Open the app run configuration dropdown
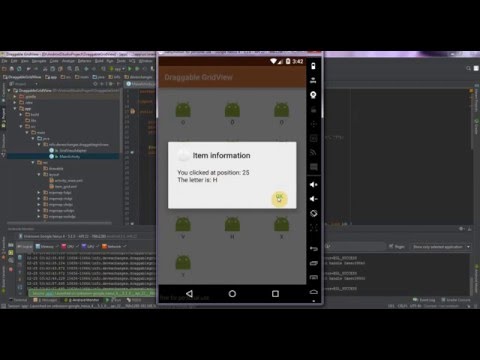 [118, 69]
